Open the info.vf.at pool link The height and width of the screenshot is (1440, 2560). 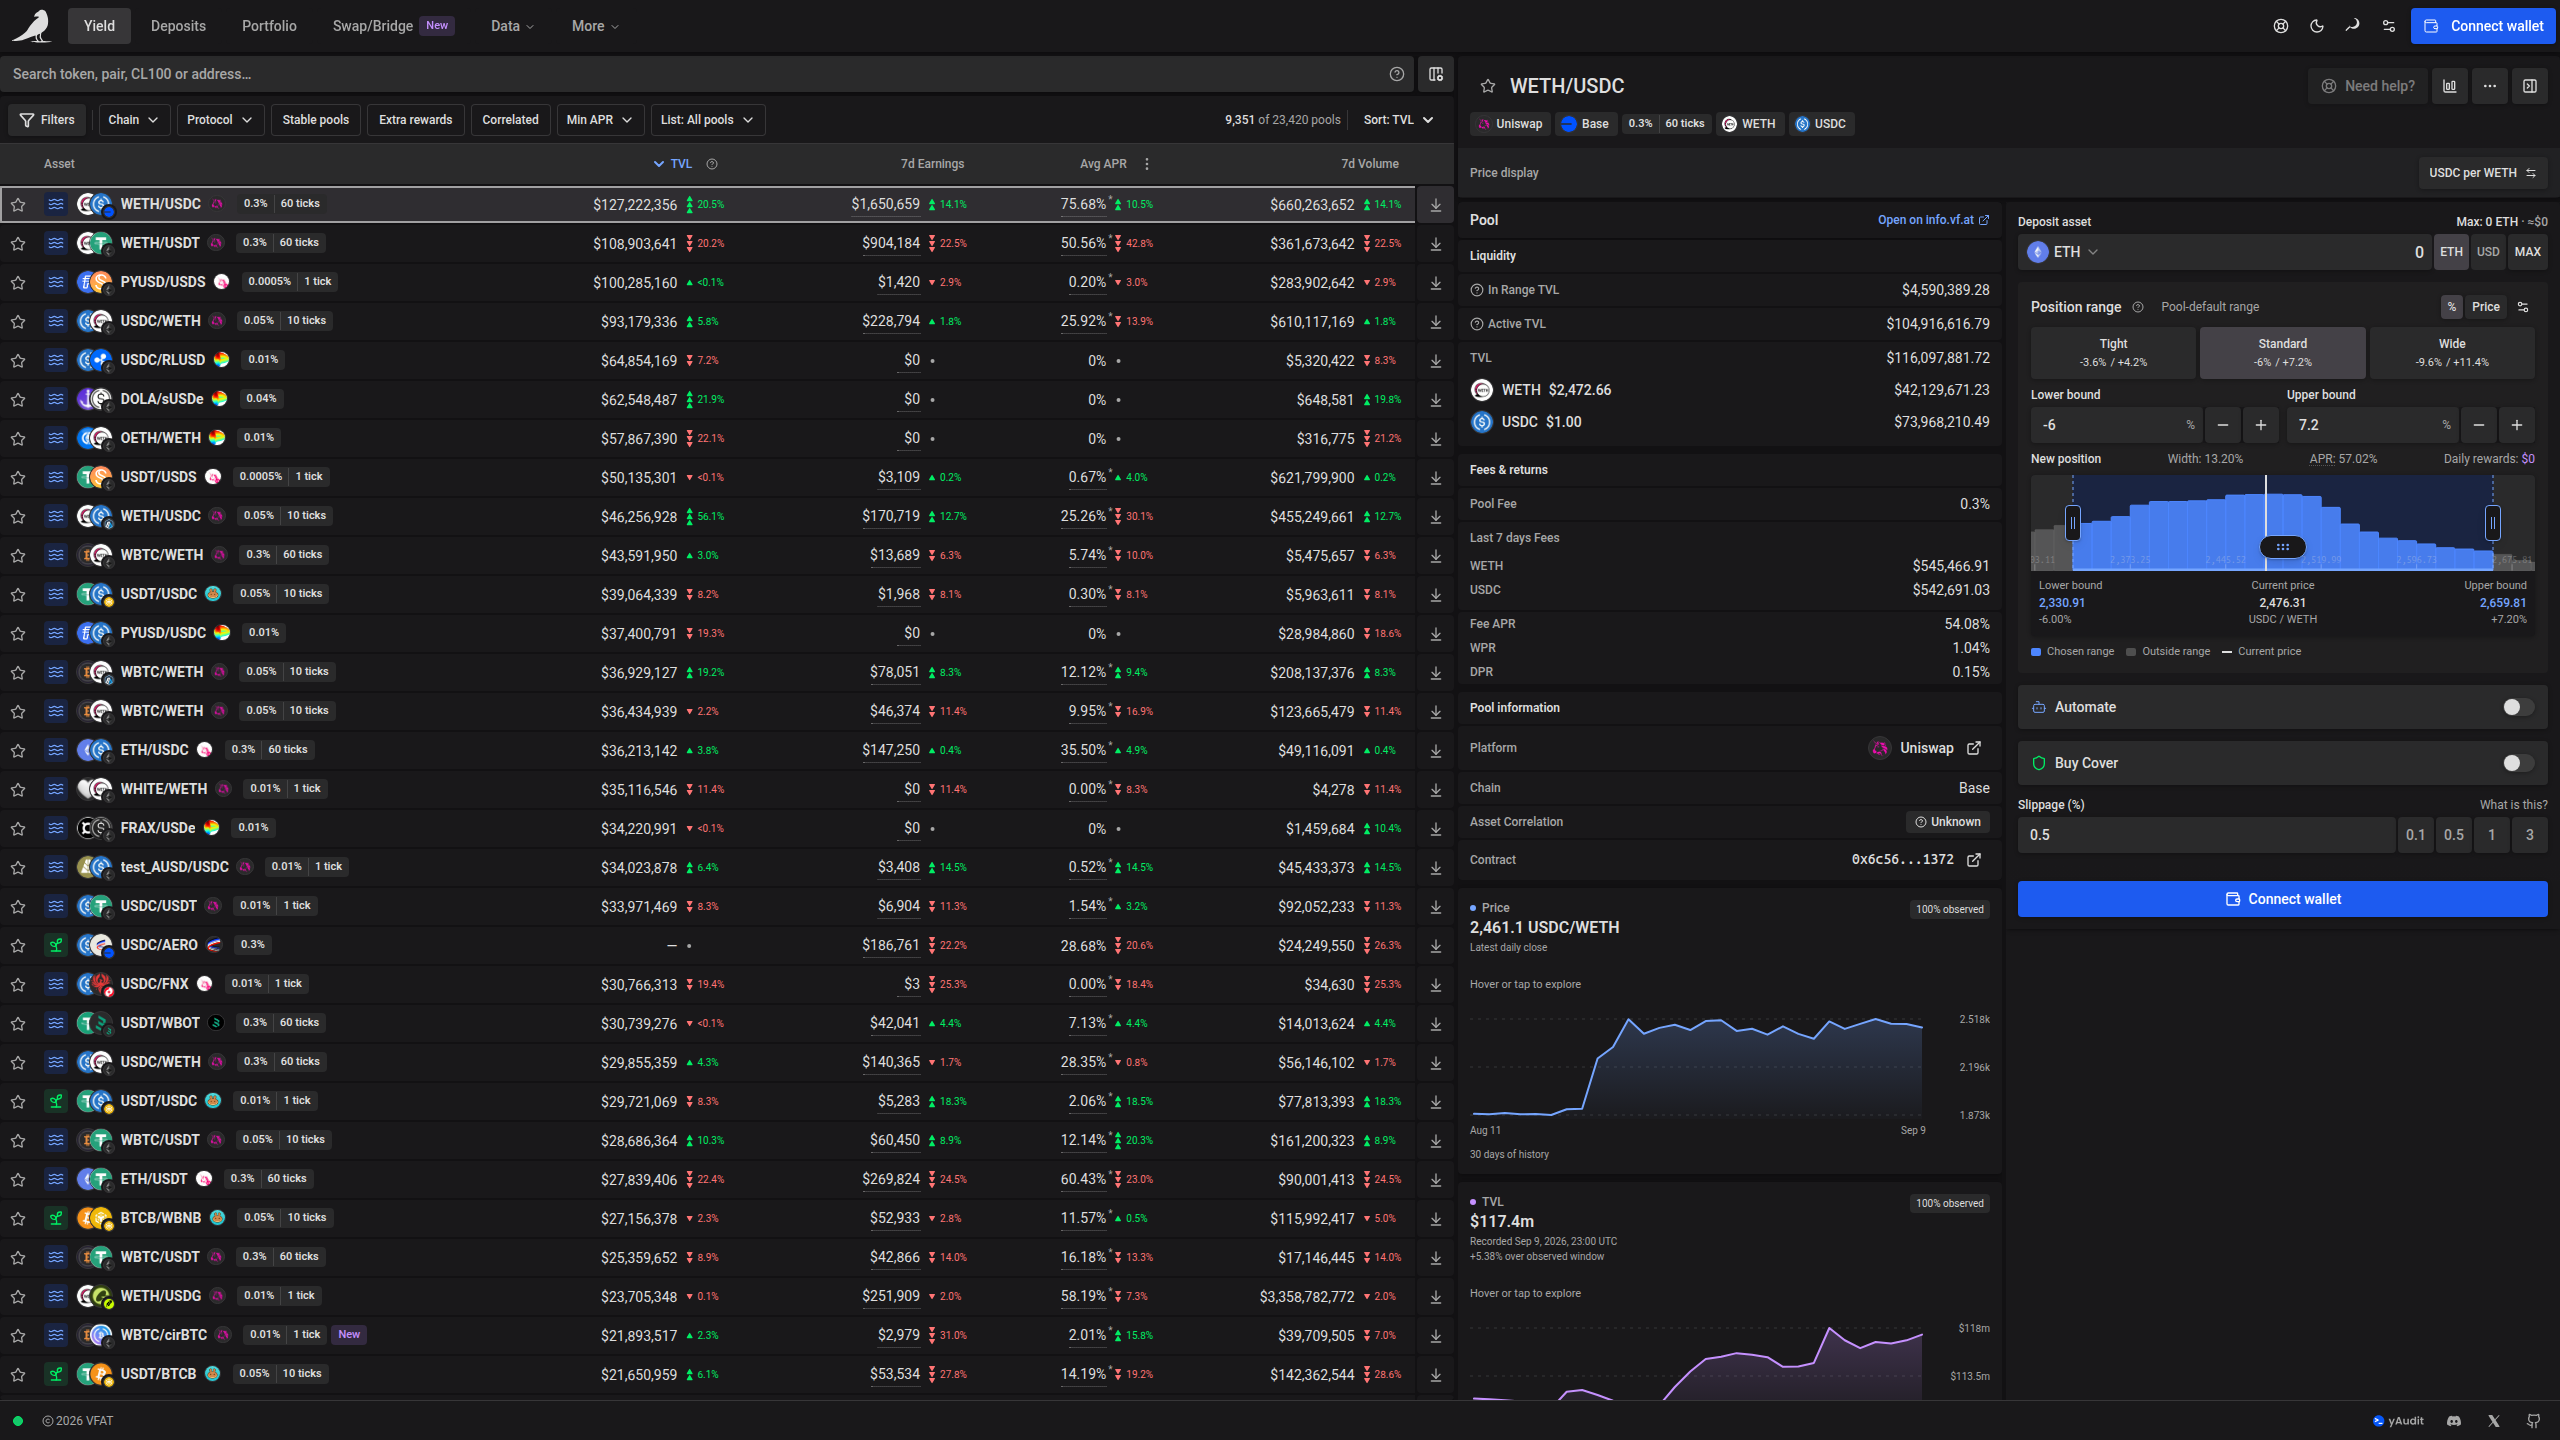(1933, 220)
